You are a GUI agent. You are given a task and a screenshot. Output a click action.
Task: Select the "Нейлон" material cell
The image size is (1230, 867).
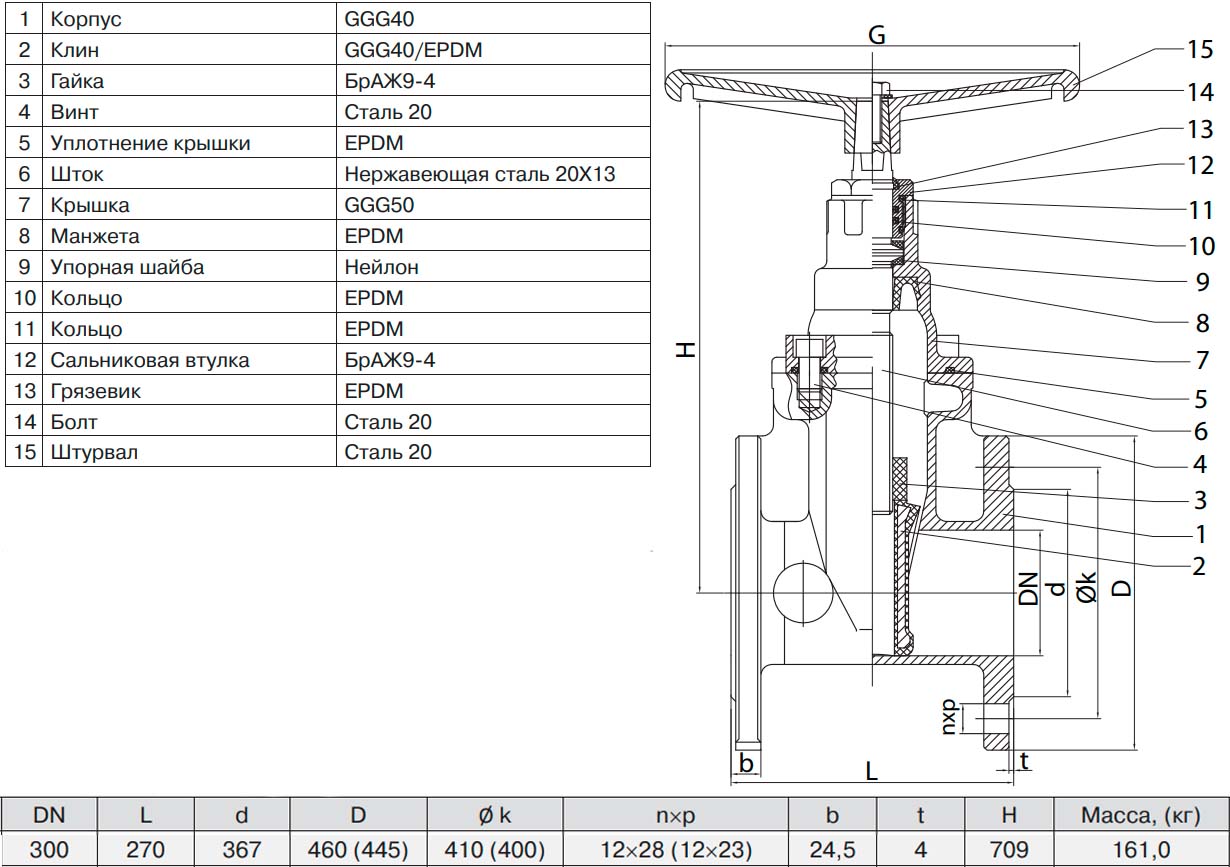[381, 267]
